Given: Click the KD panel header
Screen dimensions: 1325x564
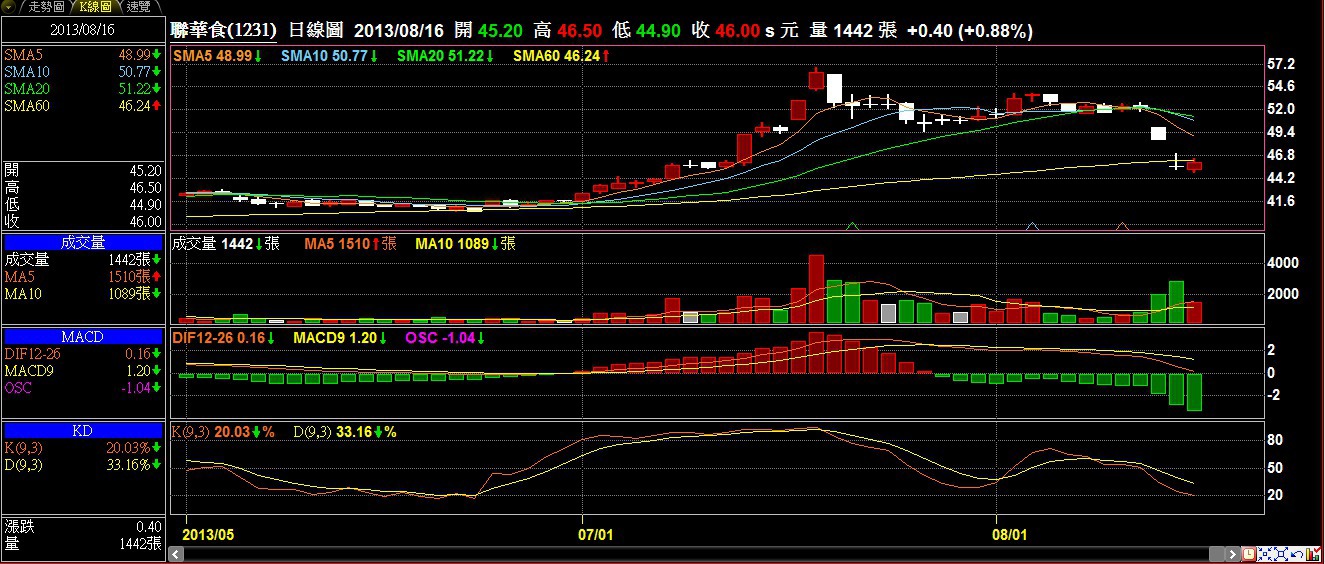Looking at the screenshot, I should coord(83,431).
